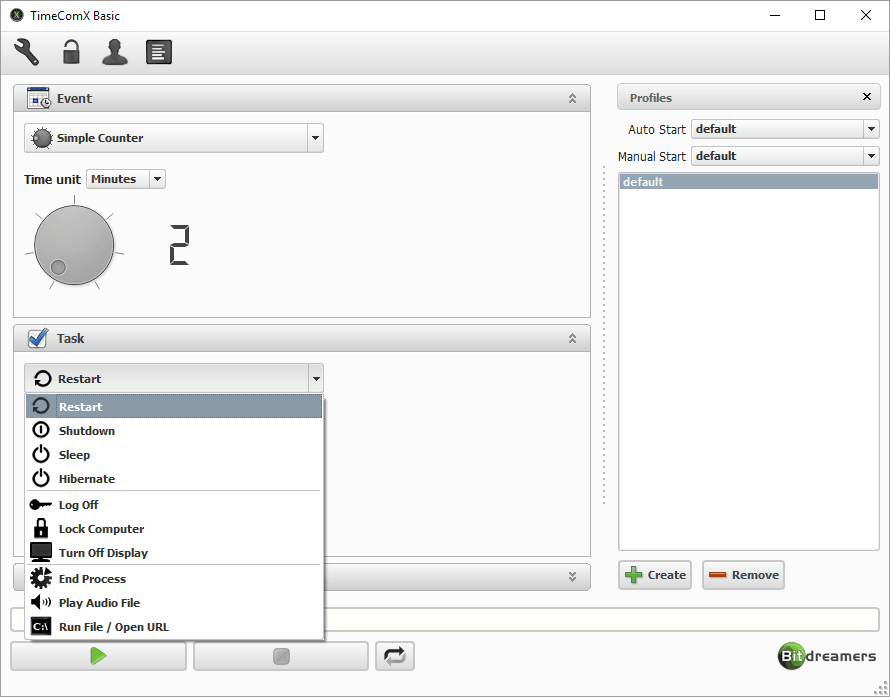
Task: Open the Time unit Minutes dropdown
Action: [x=126, y=179]
